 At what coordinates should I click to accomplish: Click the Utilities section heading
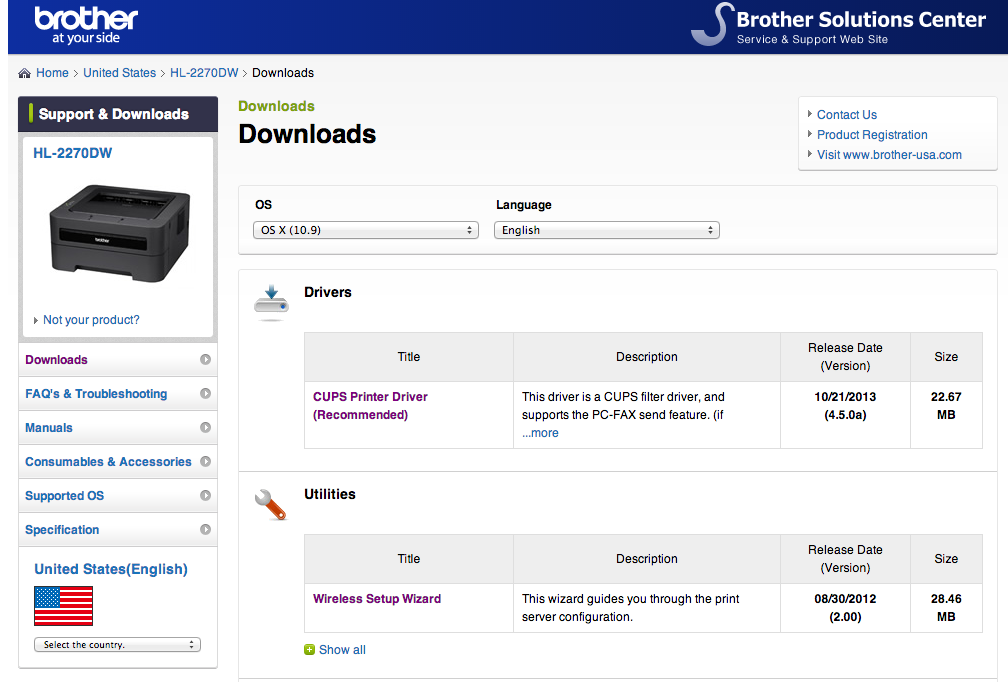pos(330,494)
